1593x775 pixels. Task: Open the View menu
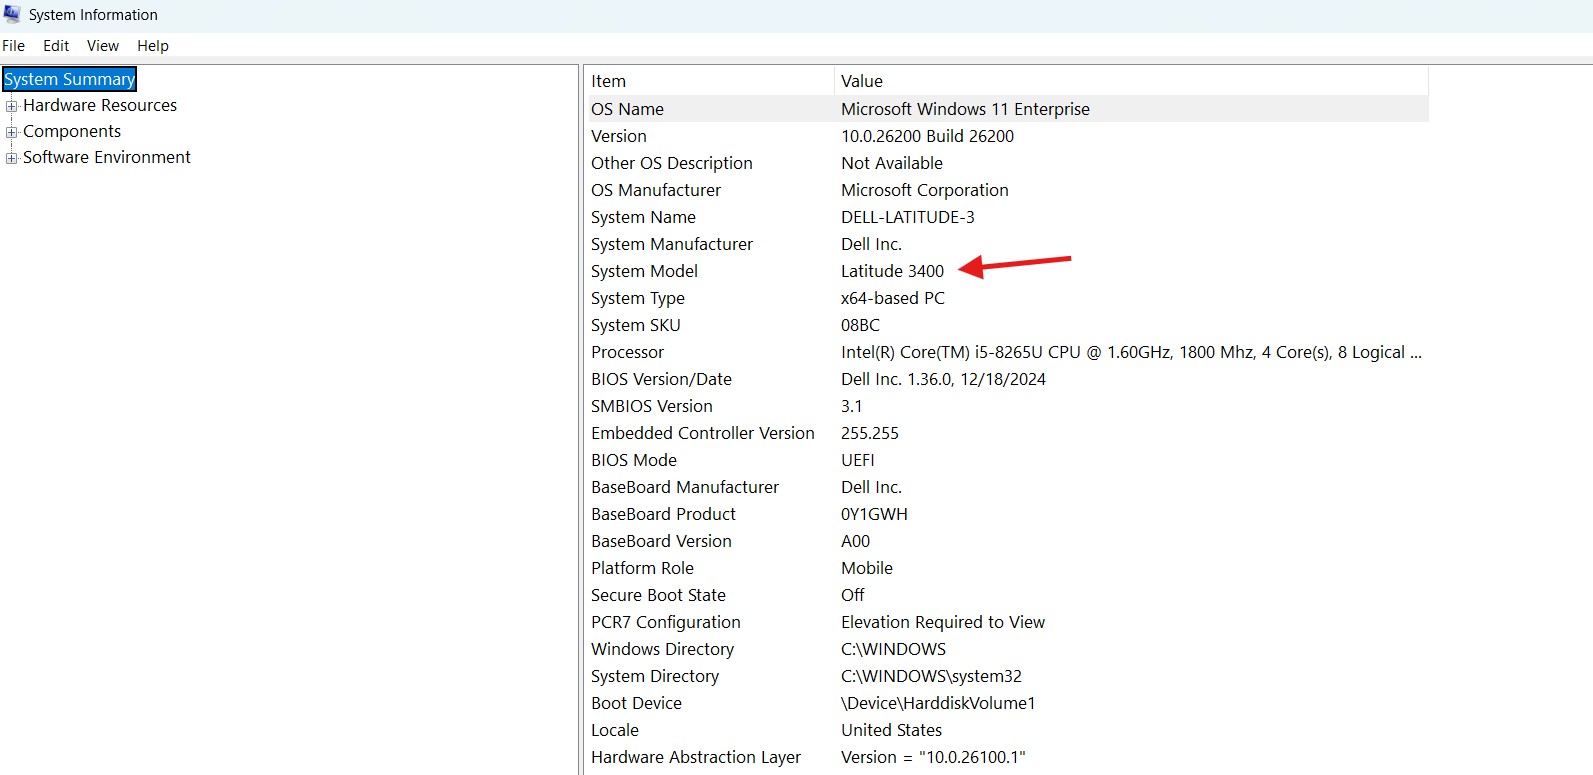click(103, 46)
